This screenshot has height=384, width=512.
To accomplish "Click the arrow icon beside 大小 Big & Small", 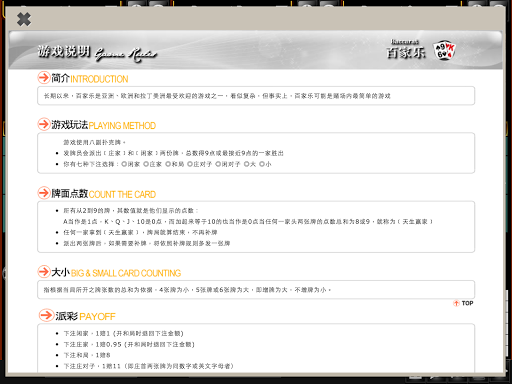I will [44, 272].
